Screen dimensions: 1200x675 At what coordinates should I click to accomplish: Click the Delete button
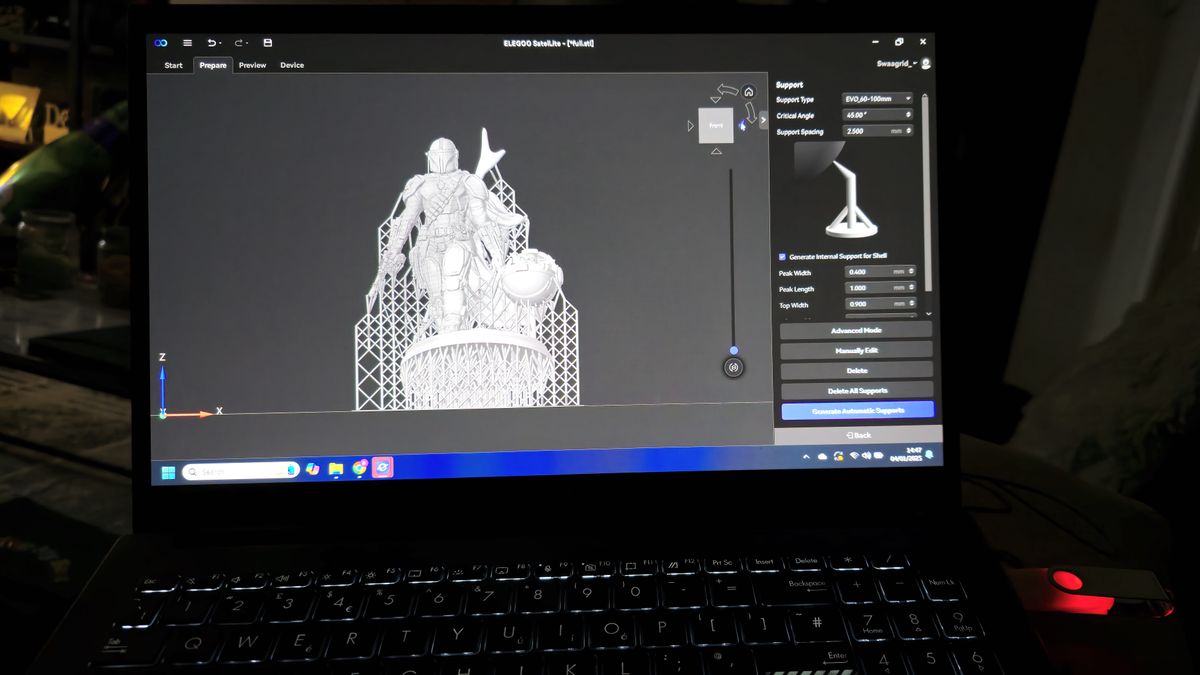[x=856, y=370]
